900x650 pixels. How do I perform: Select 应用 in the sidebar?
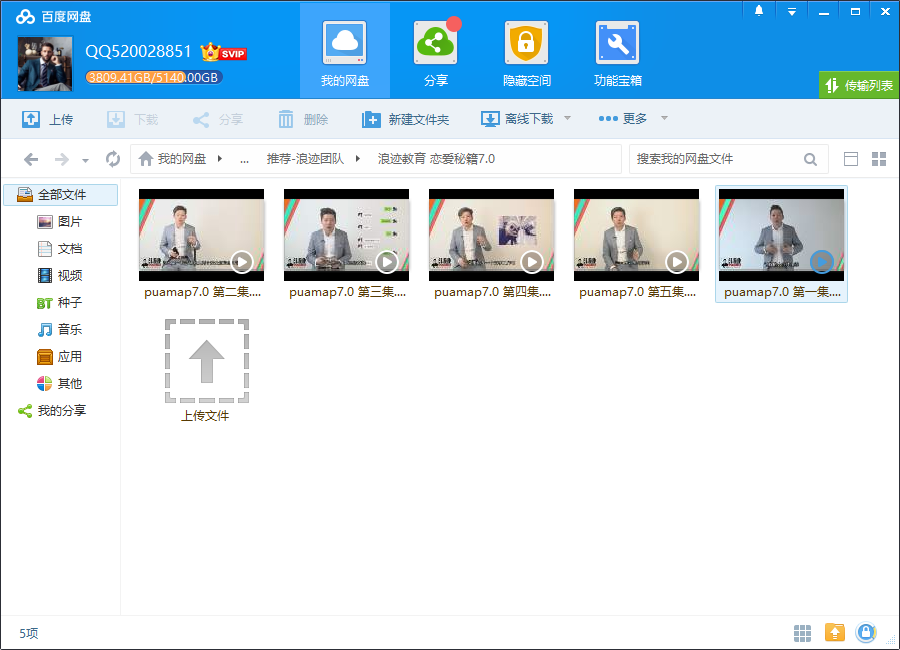click(x=60, y=357)
